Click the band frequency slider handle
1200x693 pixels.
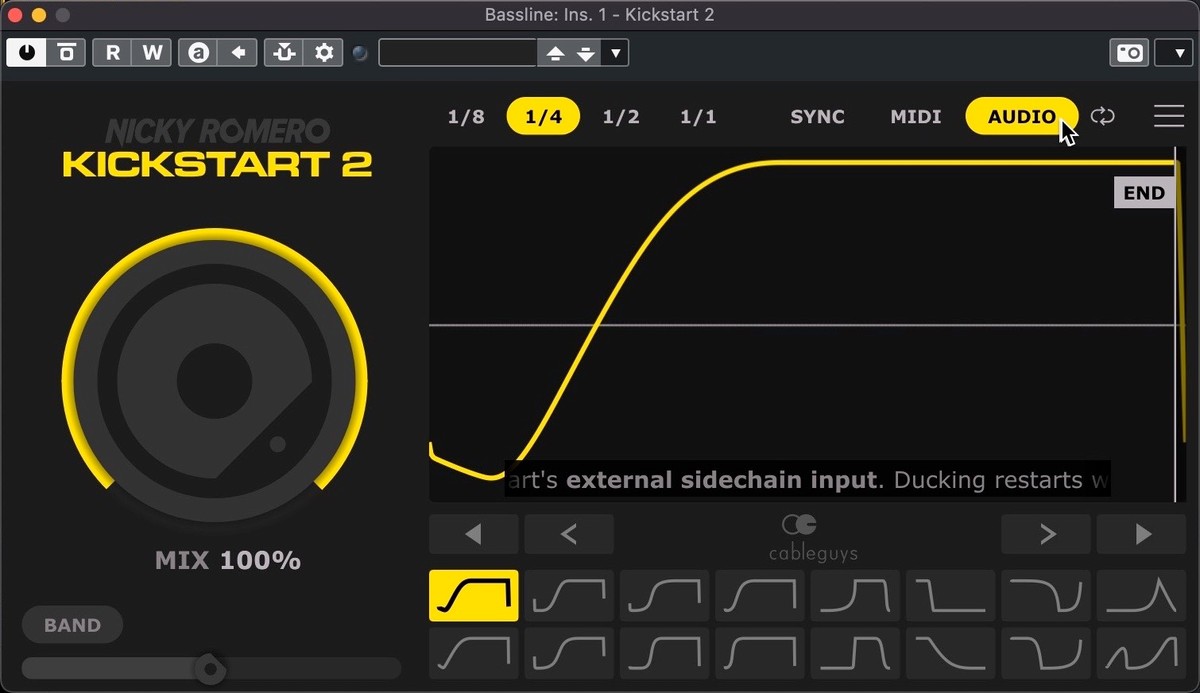[209, 668]
